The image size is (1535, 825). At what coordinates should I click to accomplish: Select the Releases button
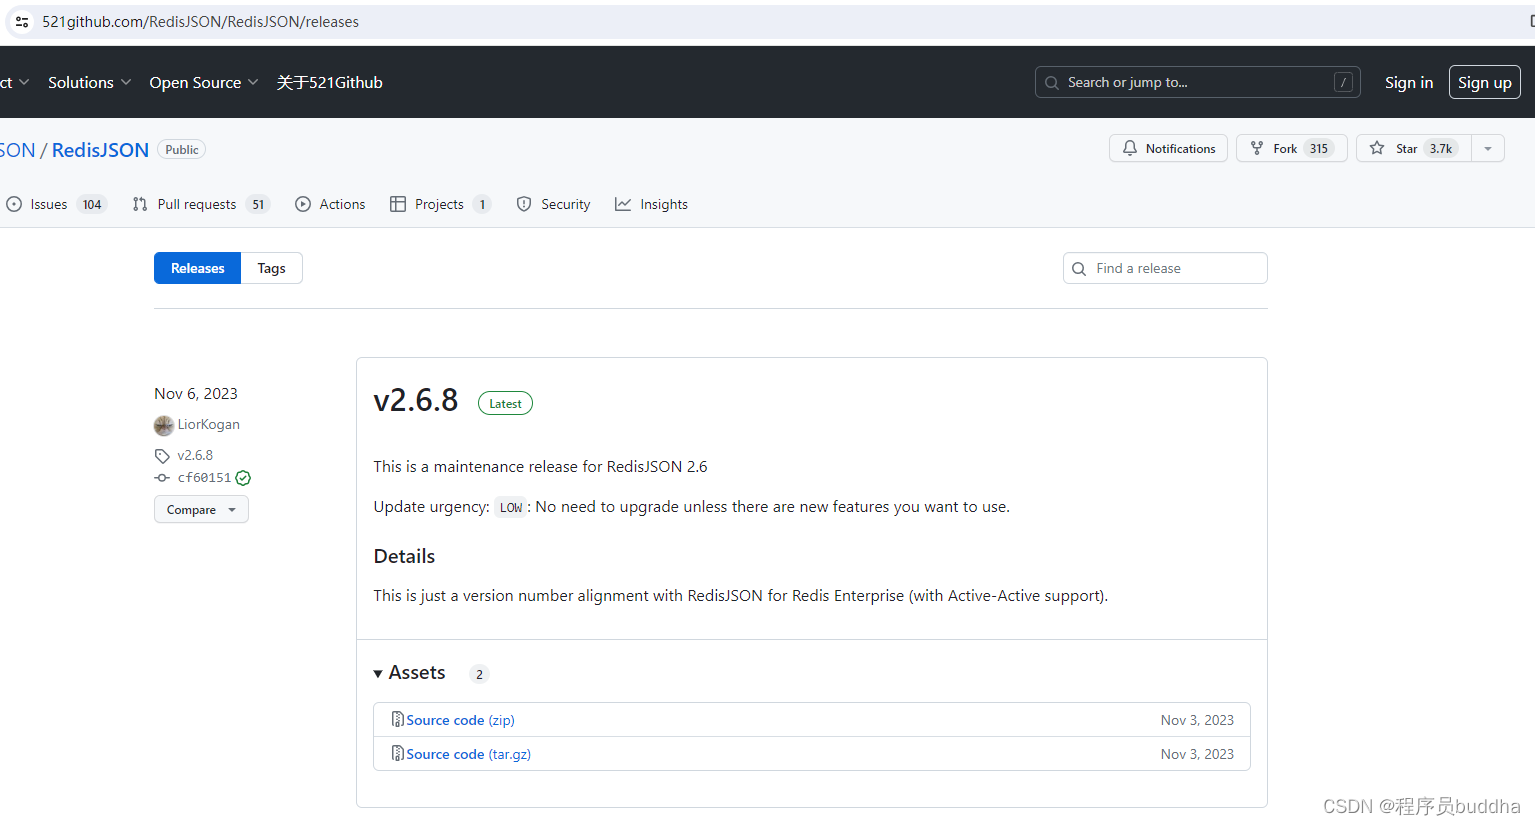point(197,268)
